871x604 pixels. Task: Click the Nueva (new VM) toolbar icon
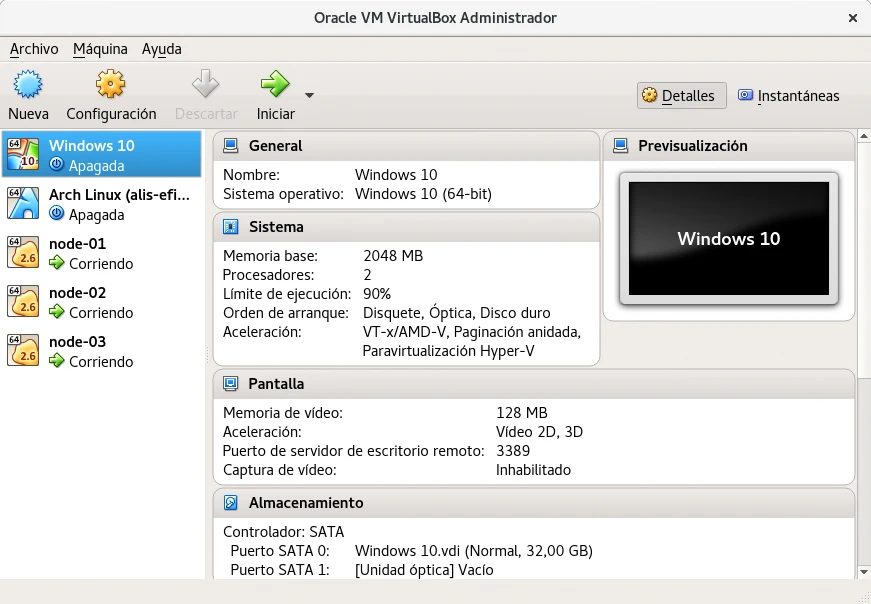click(x=28, y=84)
